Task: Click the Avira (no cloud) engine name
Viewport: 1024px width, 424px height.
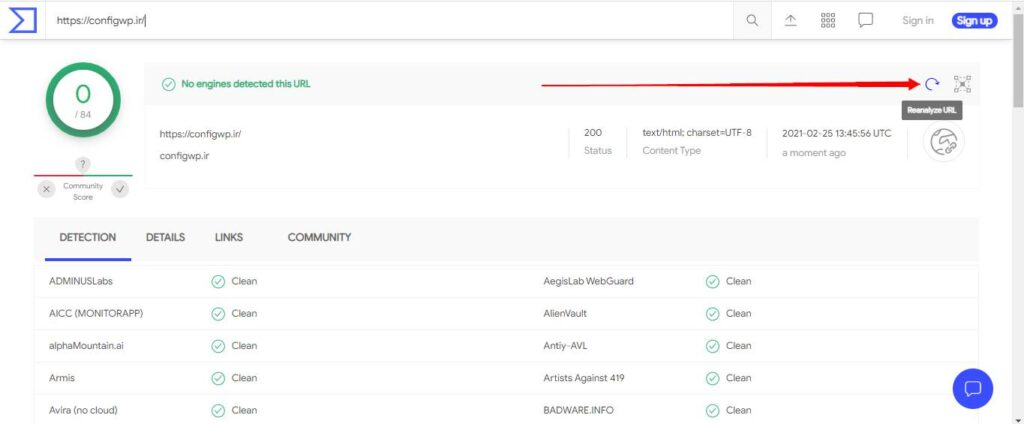Action: pyautogui.click(x=83, y=411)
